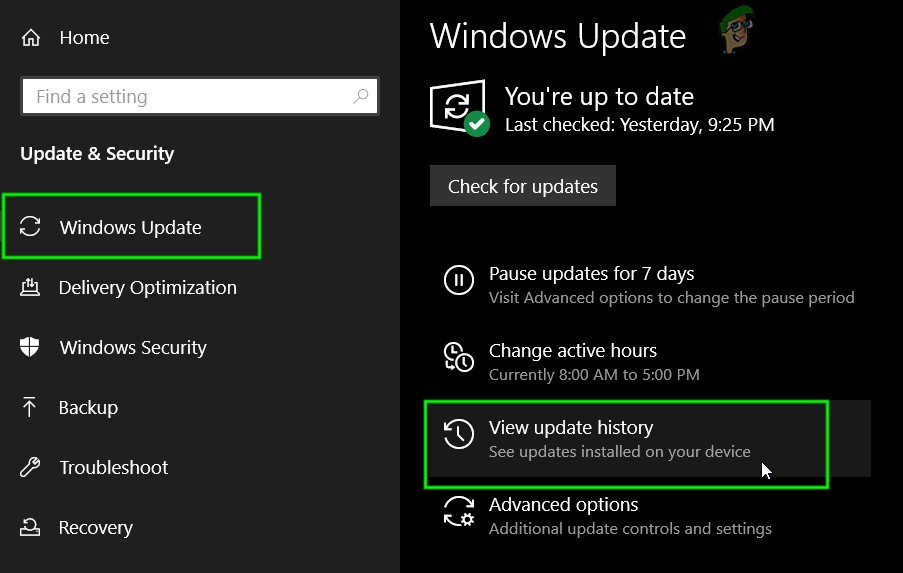Click the Windows Security shield icon
This screenshot has width=903, height=573.
29,347
